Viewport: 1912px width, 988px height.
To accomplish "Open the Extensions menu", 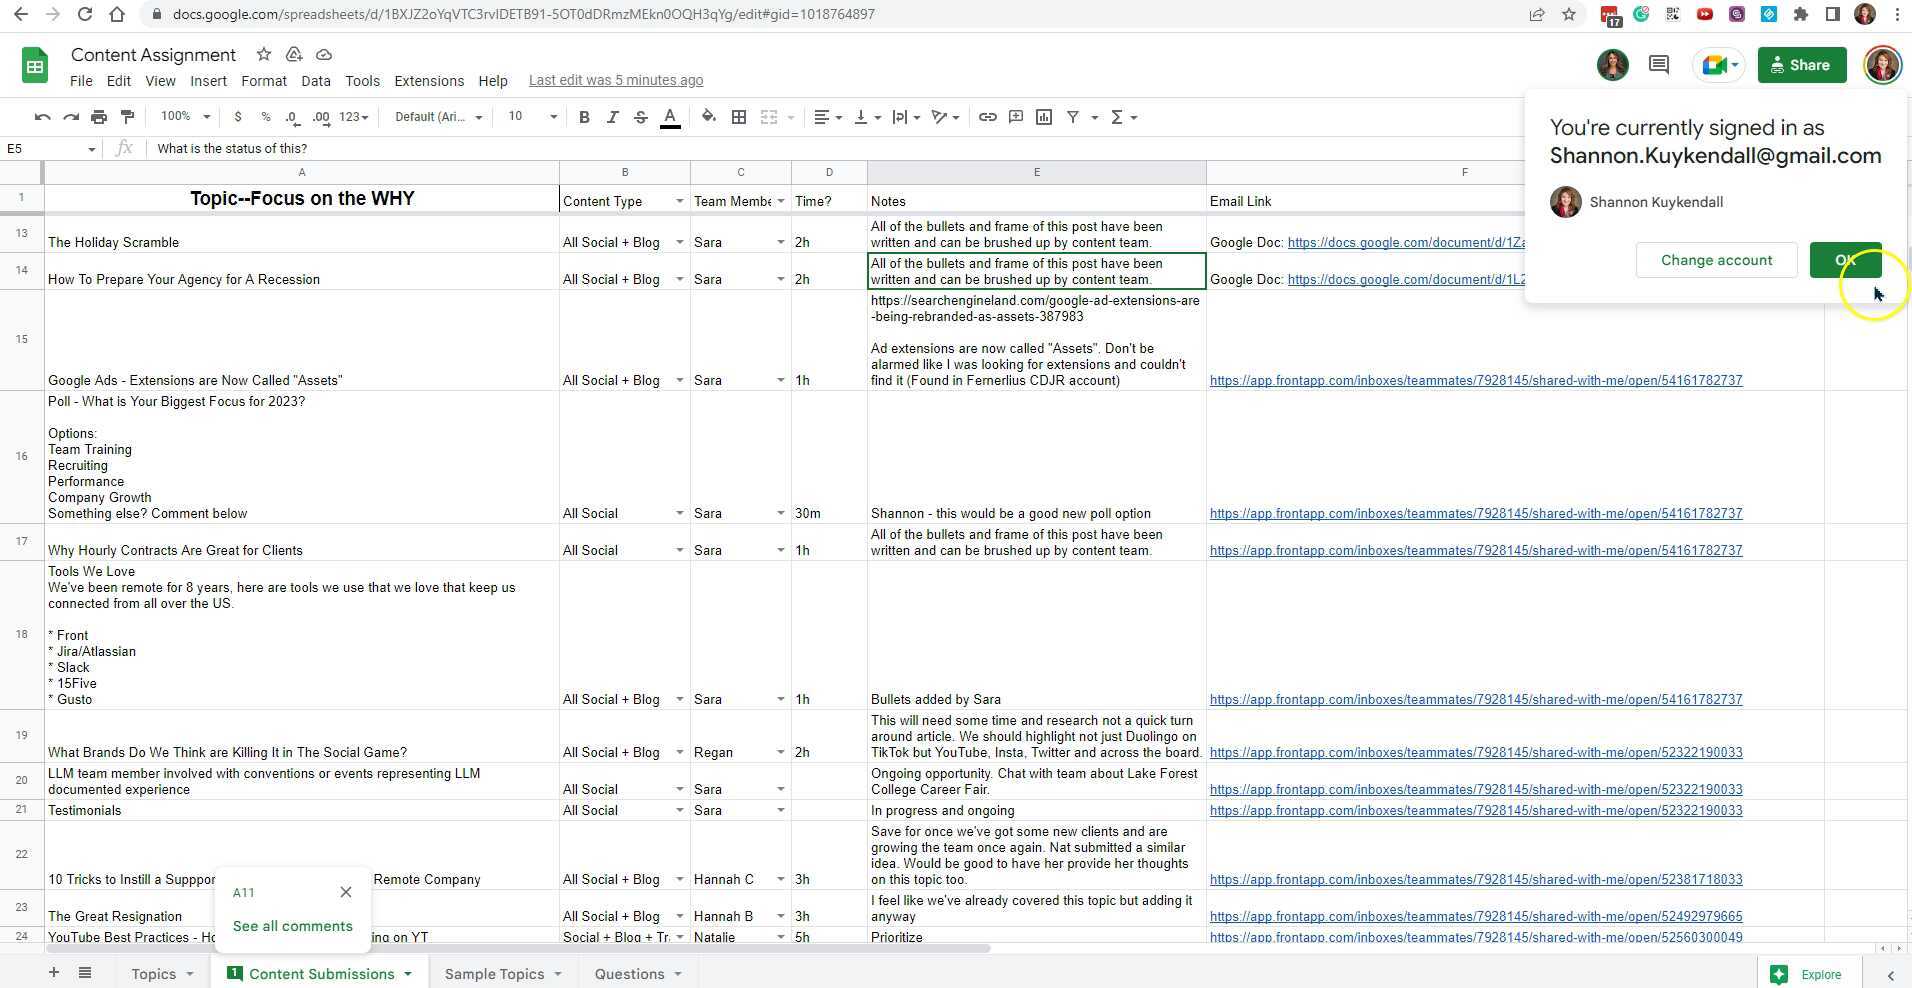I will pyautogui.click(x=429, y=81).
